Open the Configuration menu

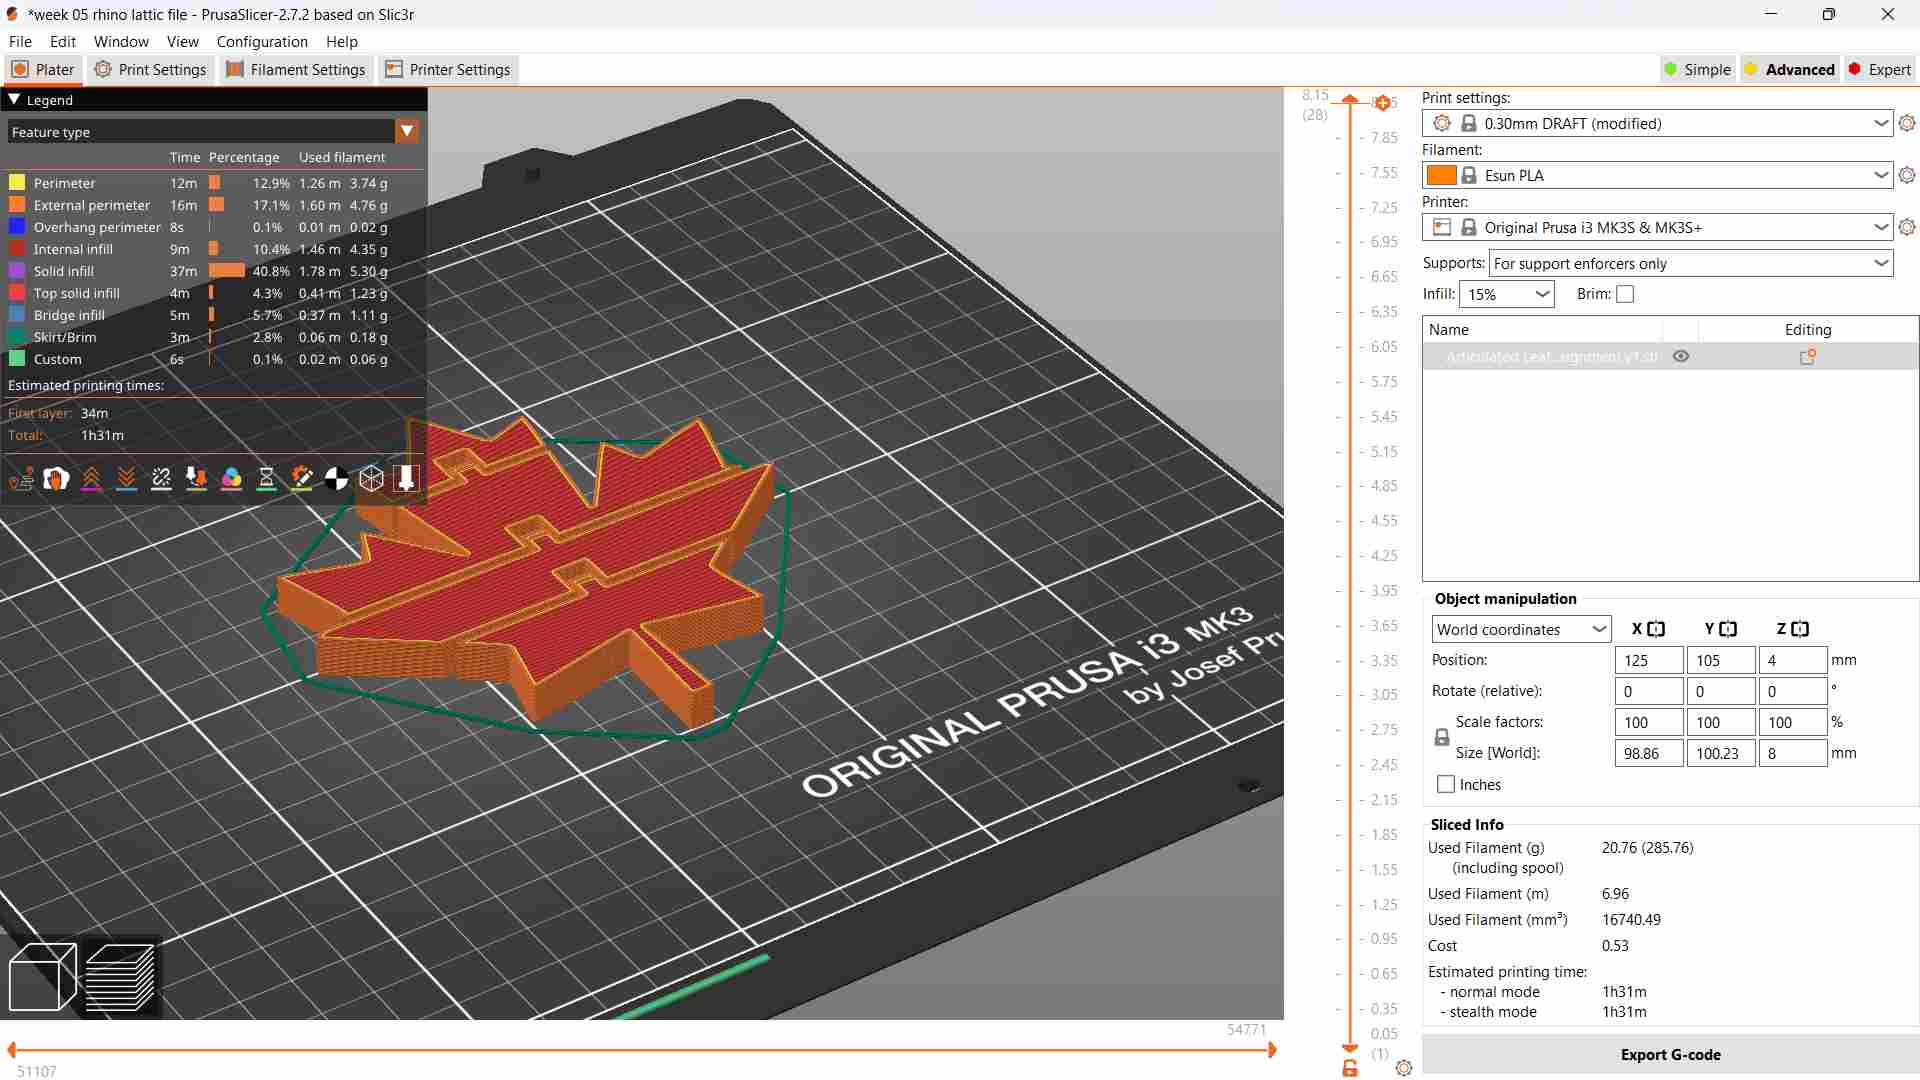262,42
